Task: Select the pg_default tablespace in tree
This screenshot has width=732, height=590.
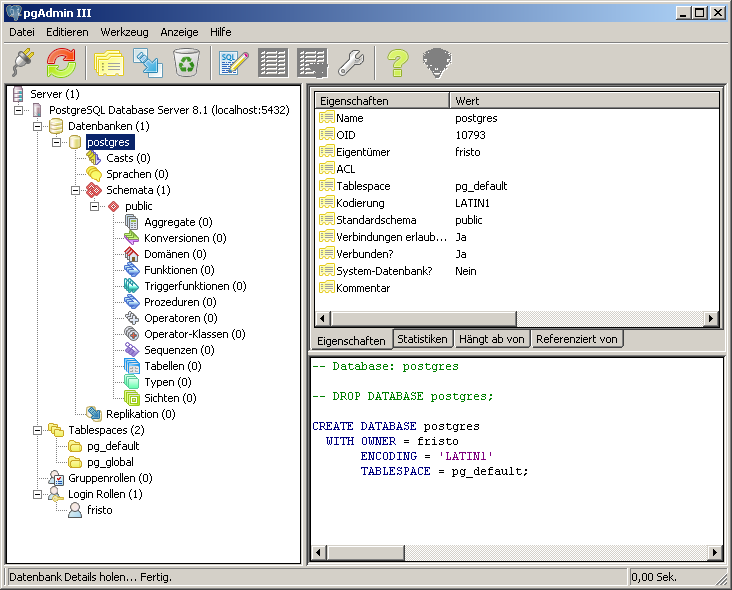Action: tap(113, 446)
